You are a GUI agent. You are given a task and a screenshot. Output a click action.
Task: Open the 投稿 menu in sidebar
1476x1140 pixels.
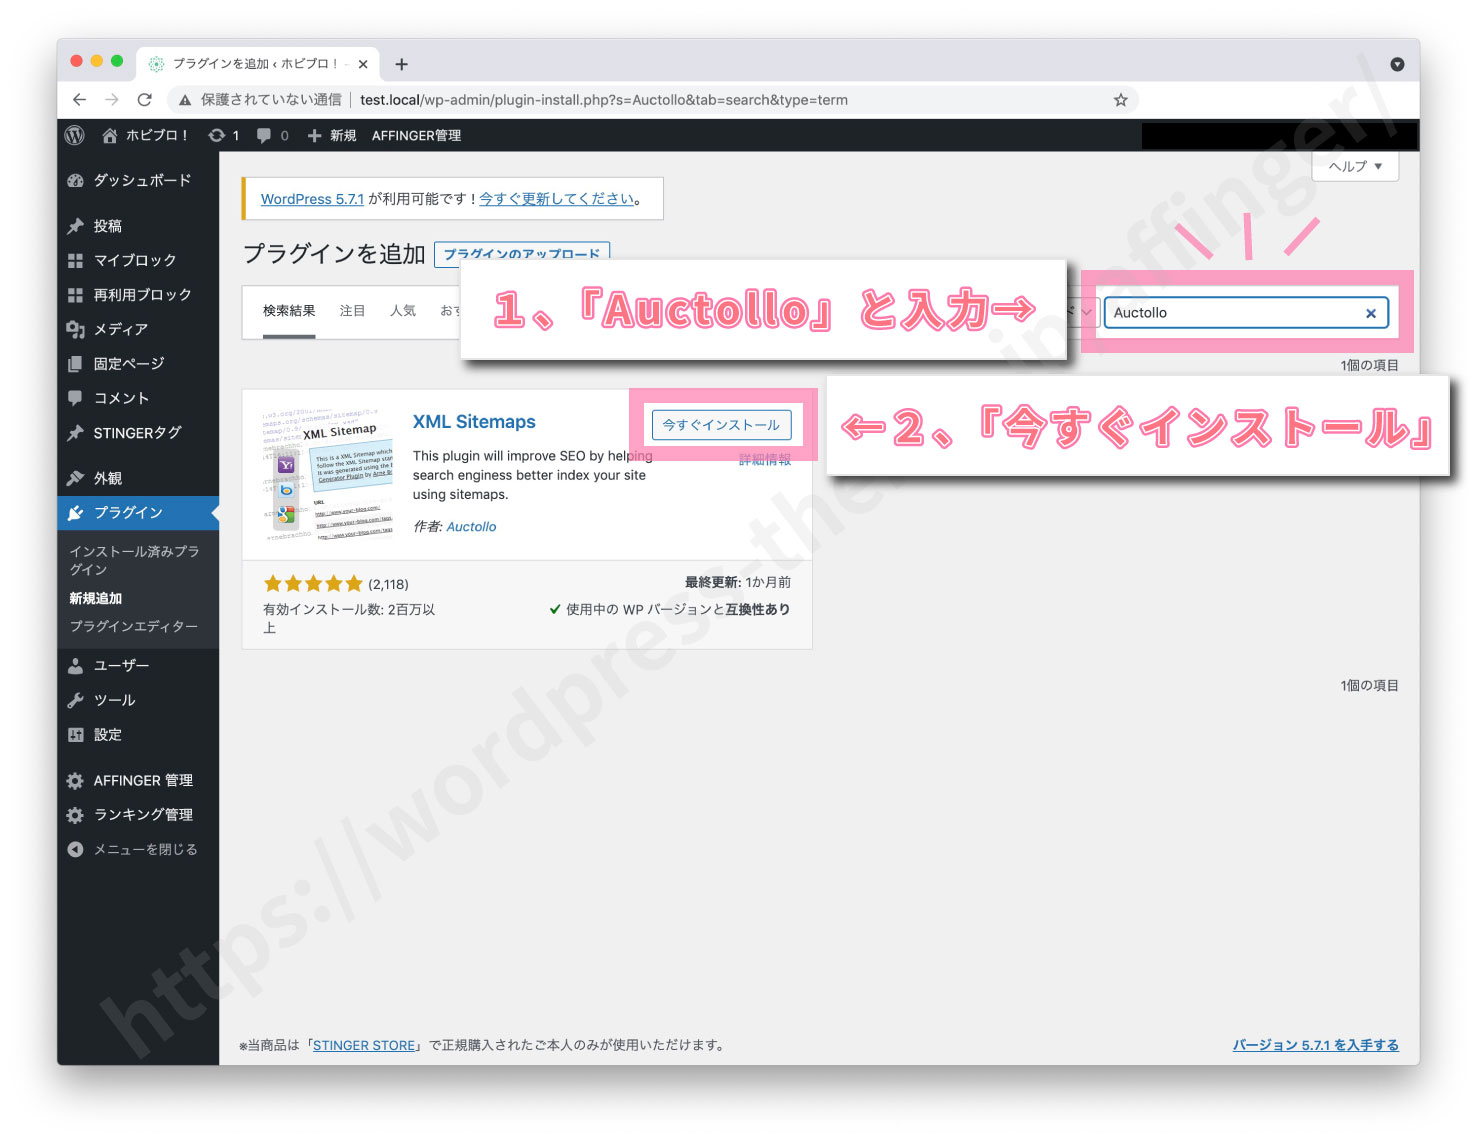[138, 226]
